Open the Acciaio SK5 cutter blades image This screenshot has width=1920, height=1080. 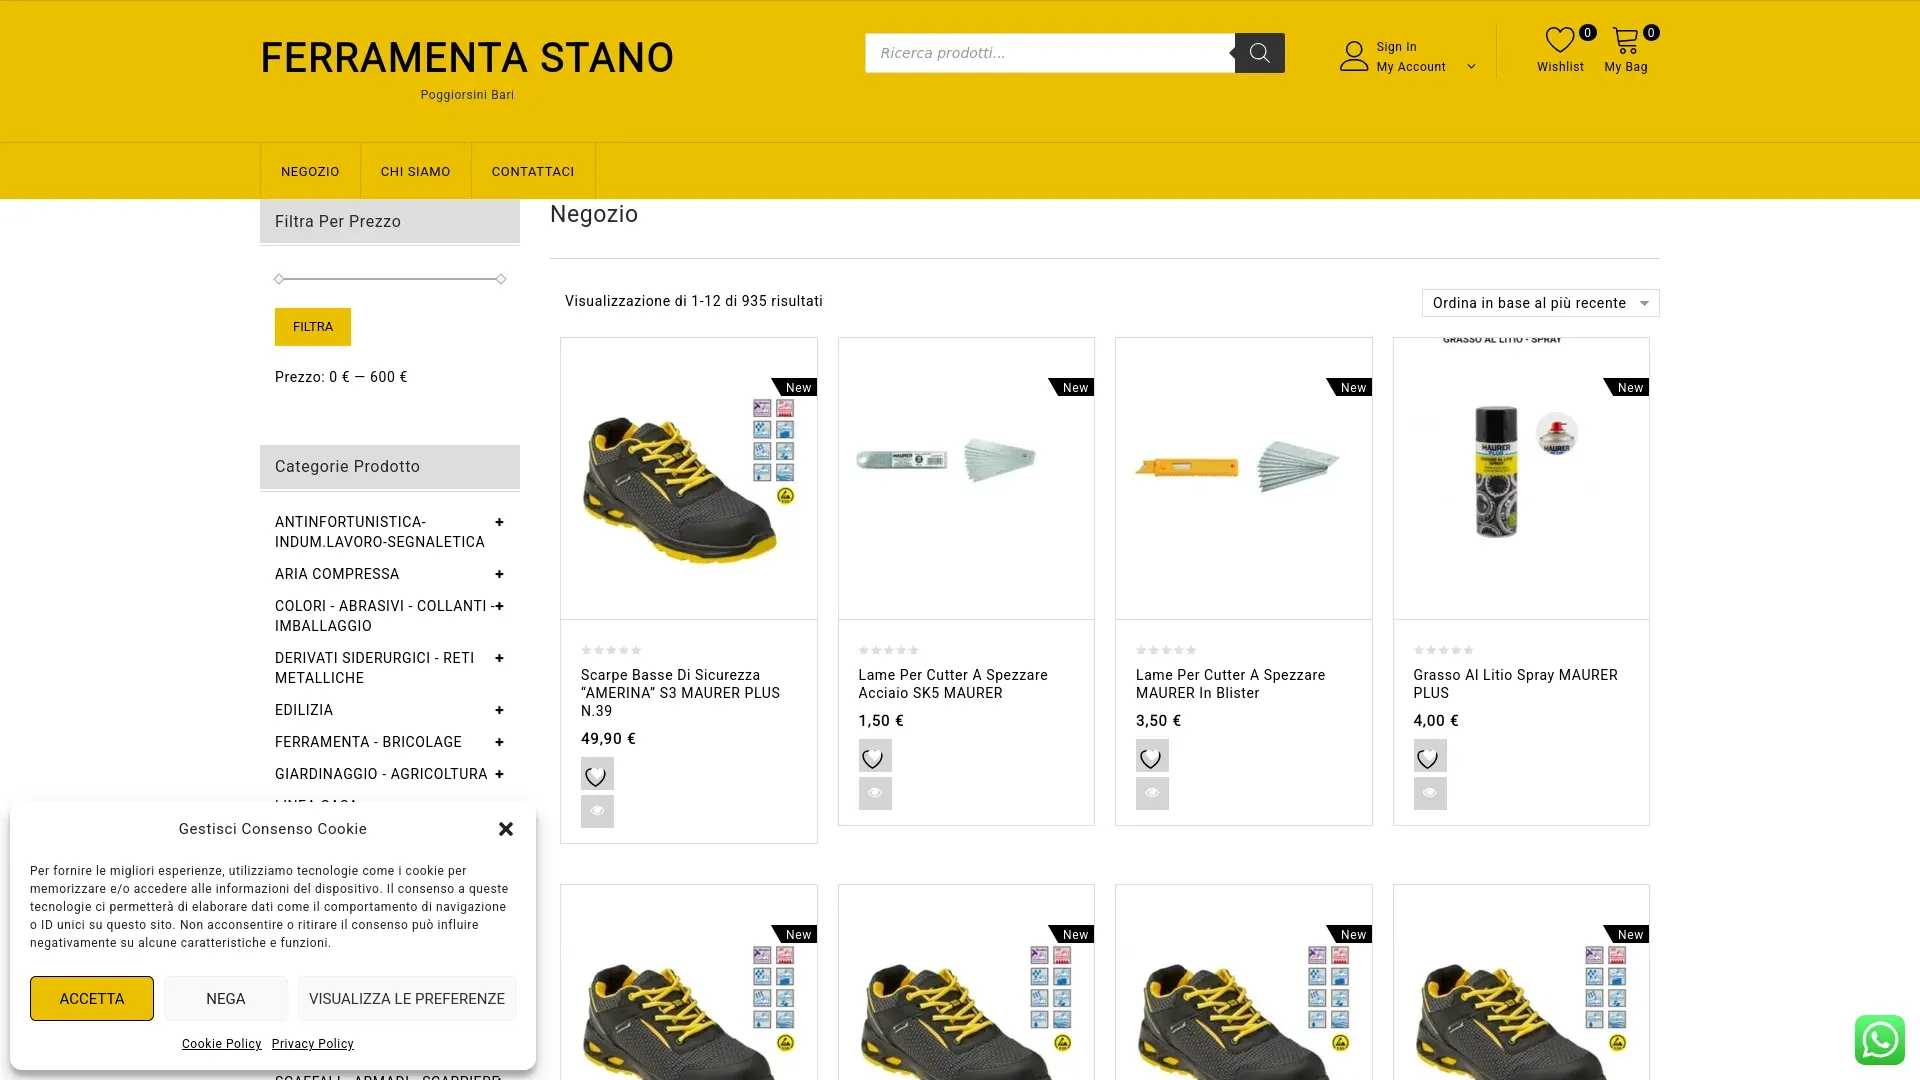click(966, 479)
